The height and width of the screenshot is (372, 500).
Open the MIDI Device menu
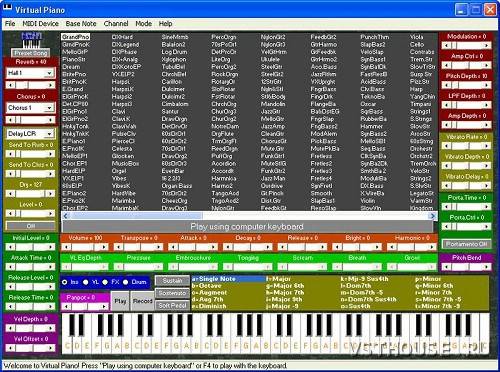tap(40, 24)
